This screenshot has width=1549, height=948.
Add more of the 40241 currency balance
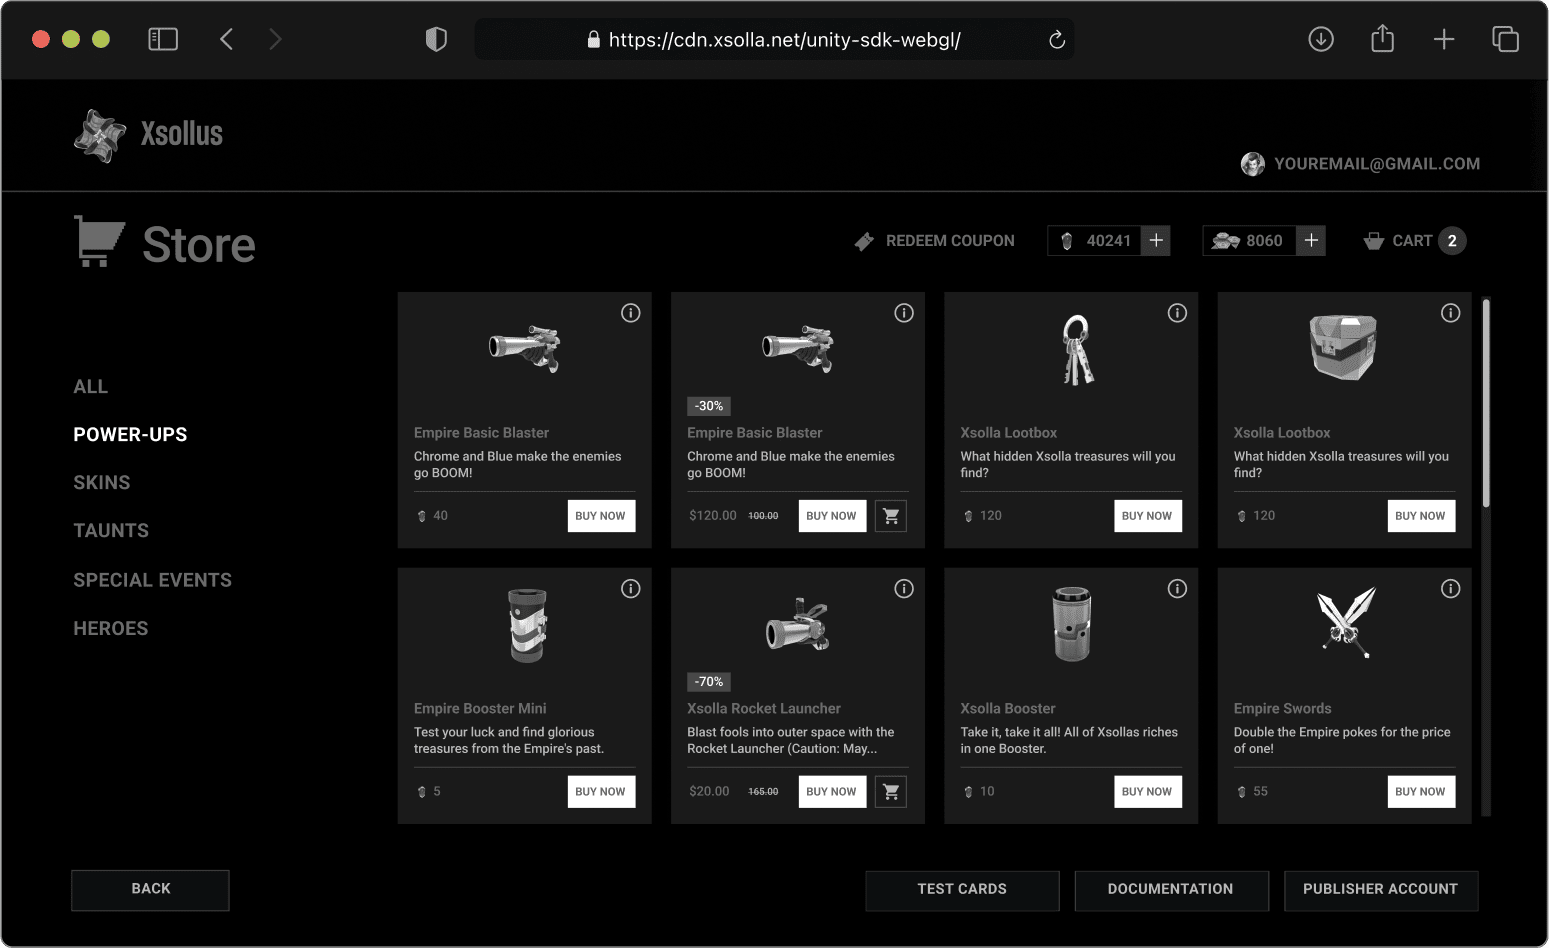pyautogui.click(x=1156, y=241)
